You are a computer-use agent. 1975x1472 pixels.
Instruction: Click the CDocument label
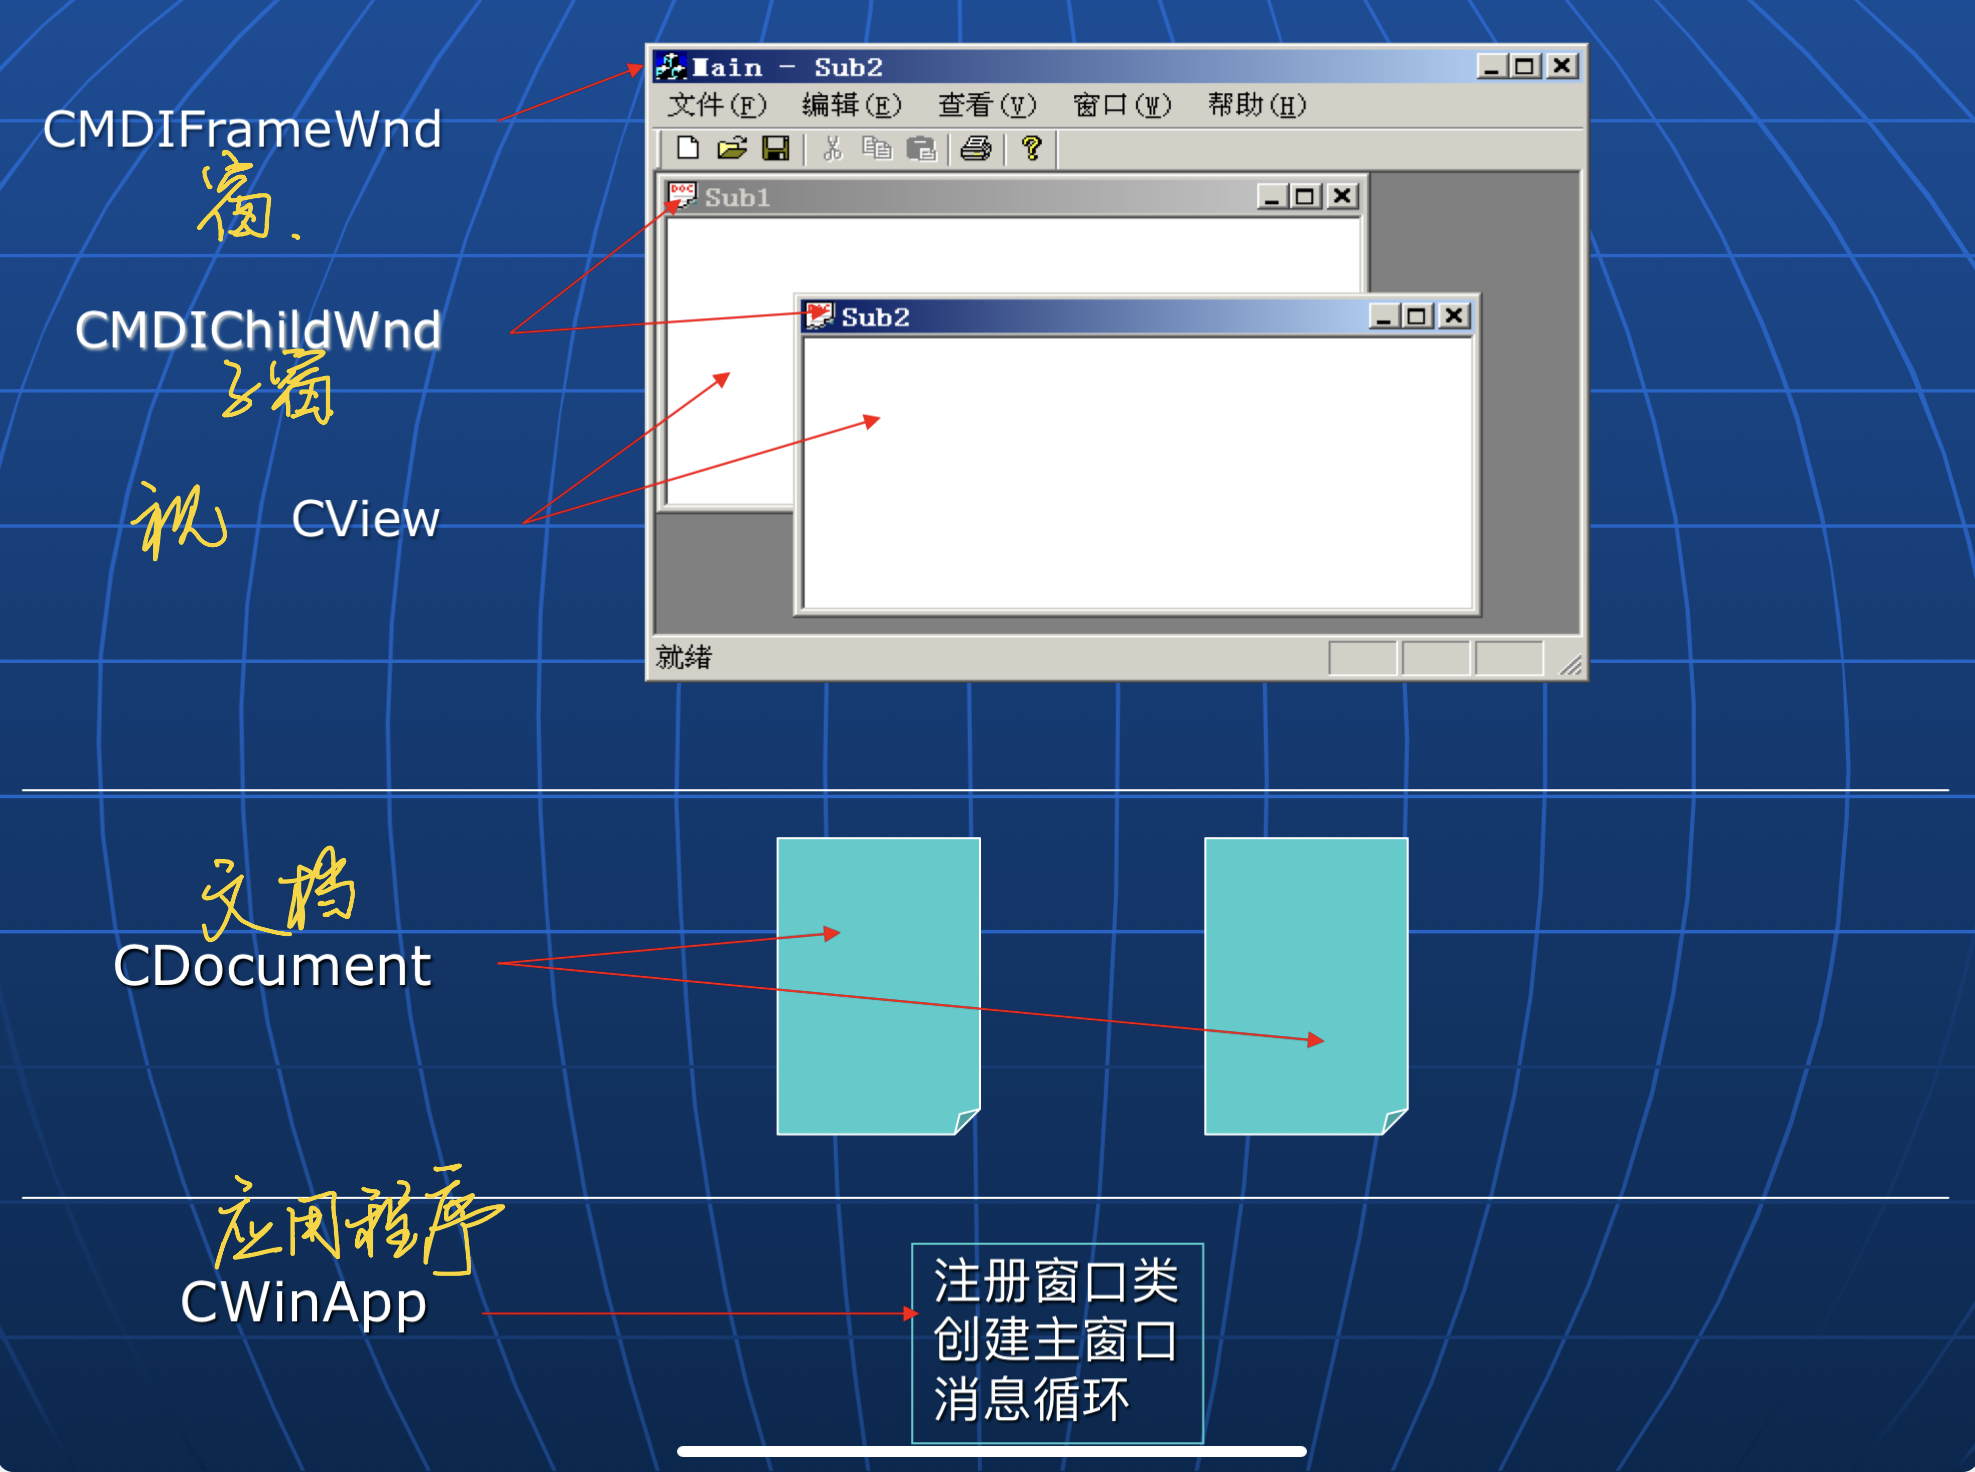coord(272,966)
